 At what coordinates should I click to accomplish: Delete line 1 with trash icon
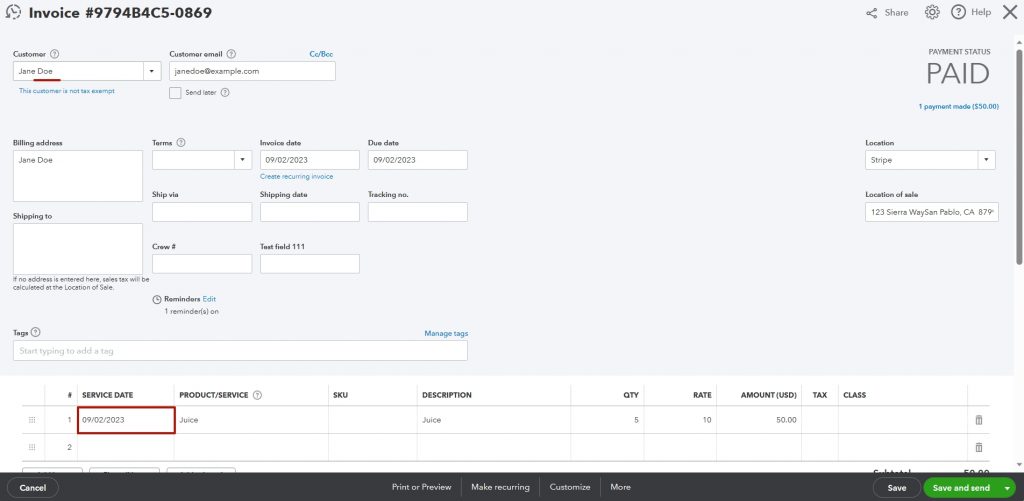coord(978,420)
